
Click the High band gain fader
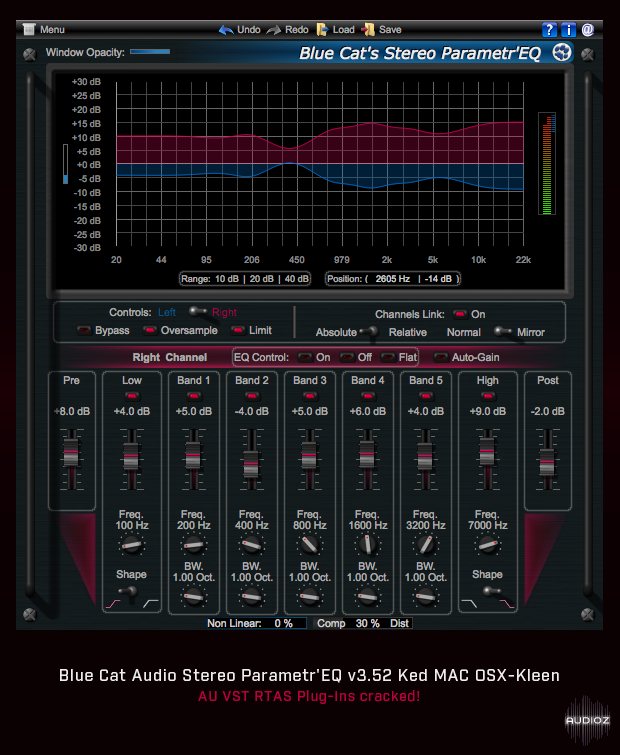point(487,451)
